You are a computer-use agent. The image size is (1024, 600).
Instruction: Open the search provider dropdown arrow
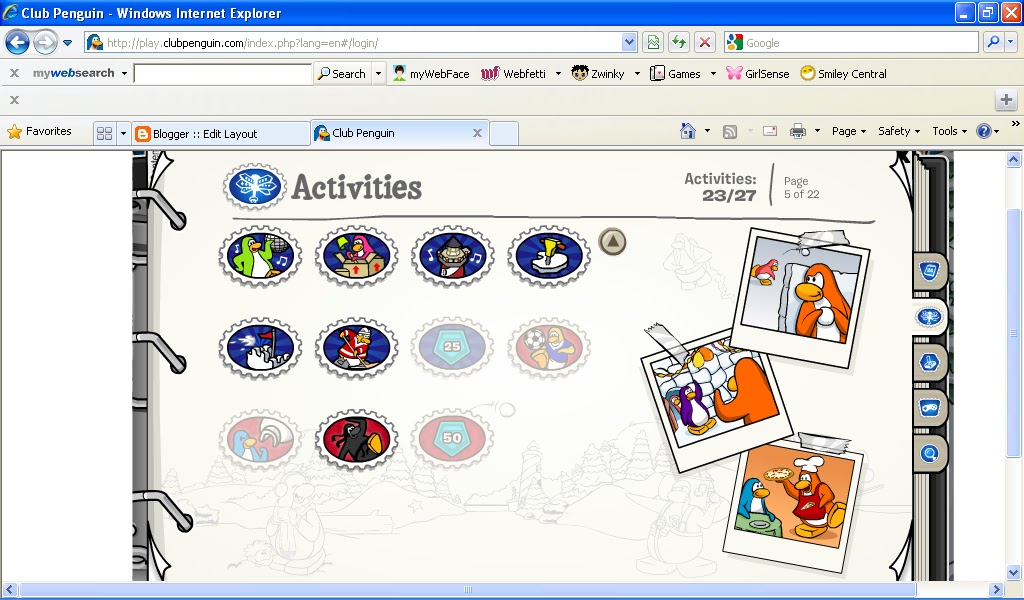coord(1011,42)
